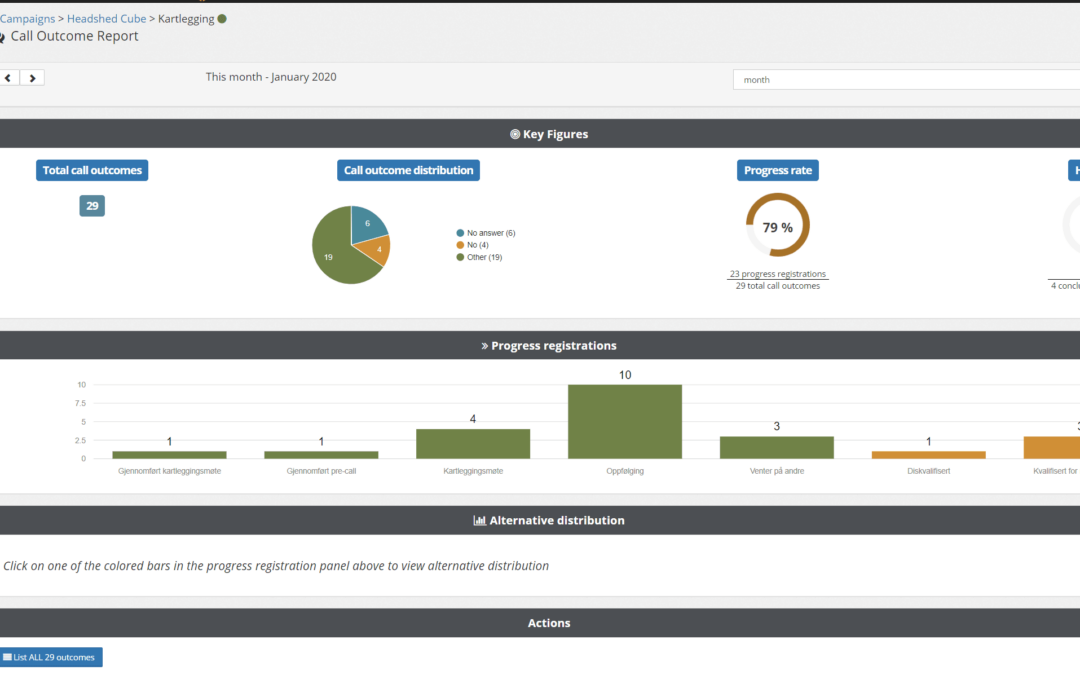Click the Oppfølging bar with value 10
The width and height of the screenshot is (1080, 675).
625,422
